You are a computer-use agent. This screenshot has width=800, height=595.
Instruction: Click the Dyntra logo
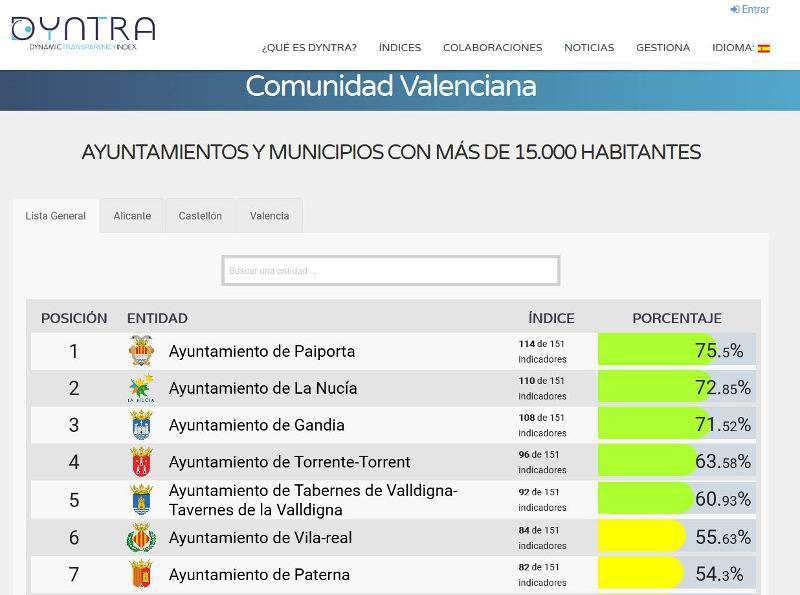[x=83, y=33]
